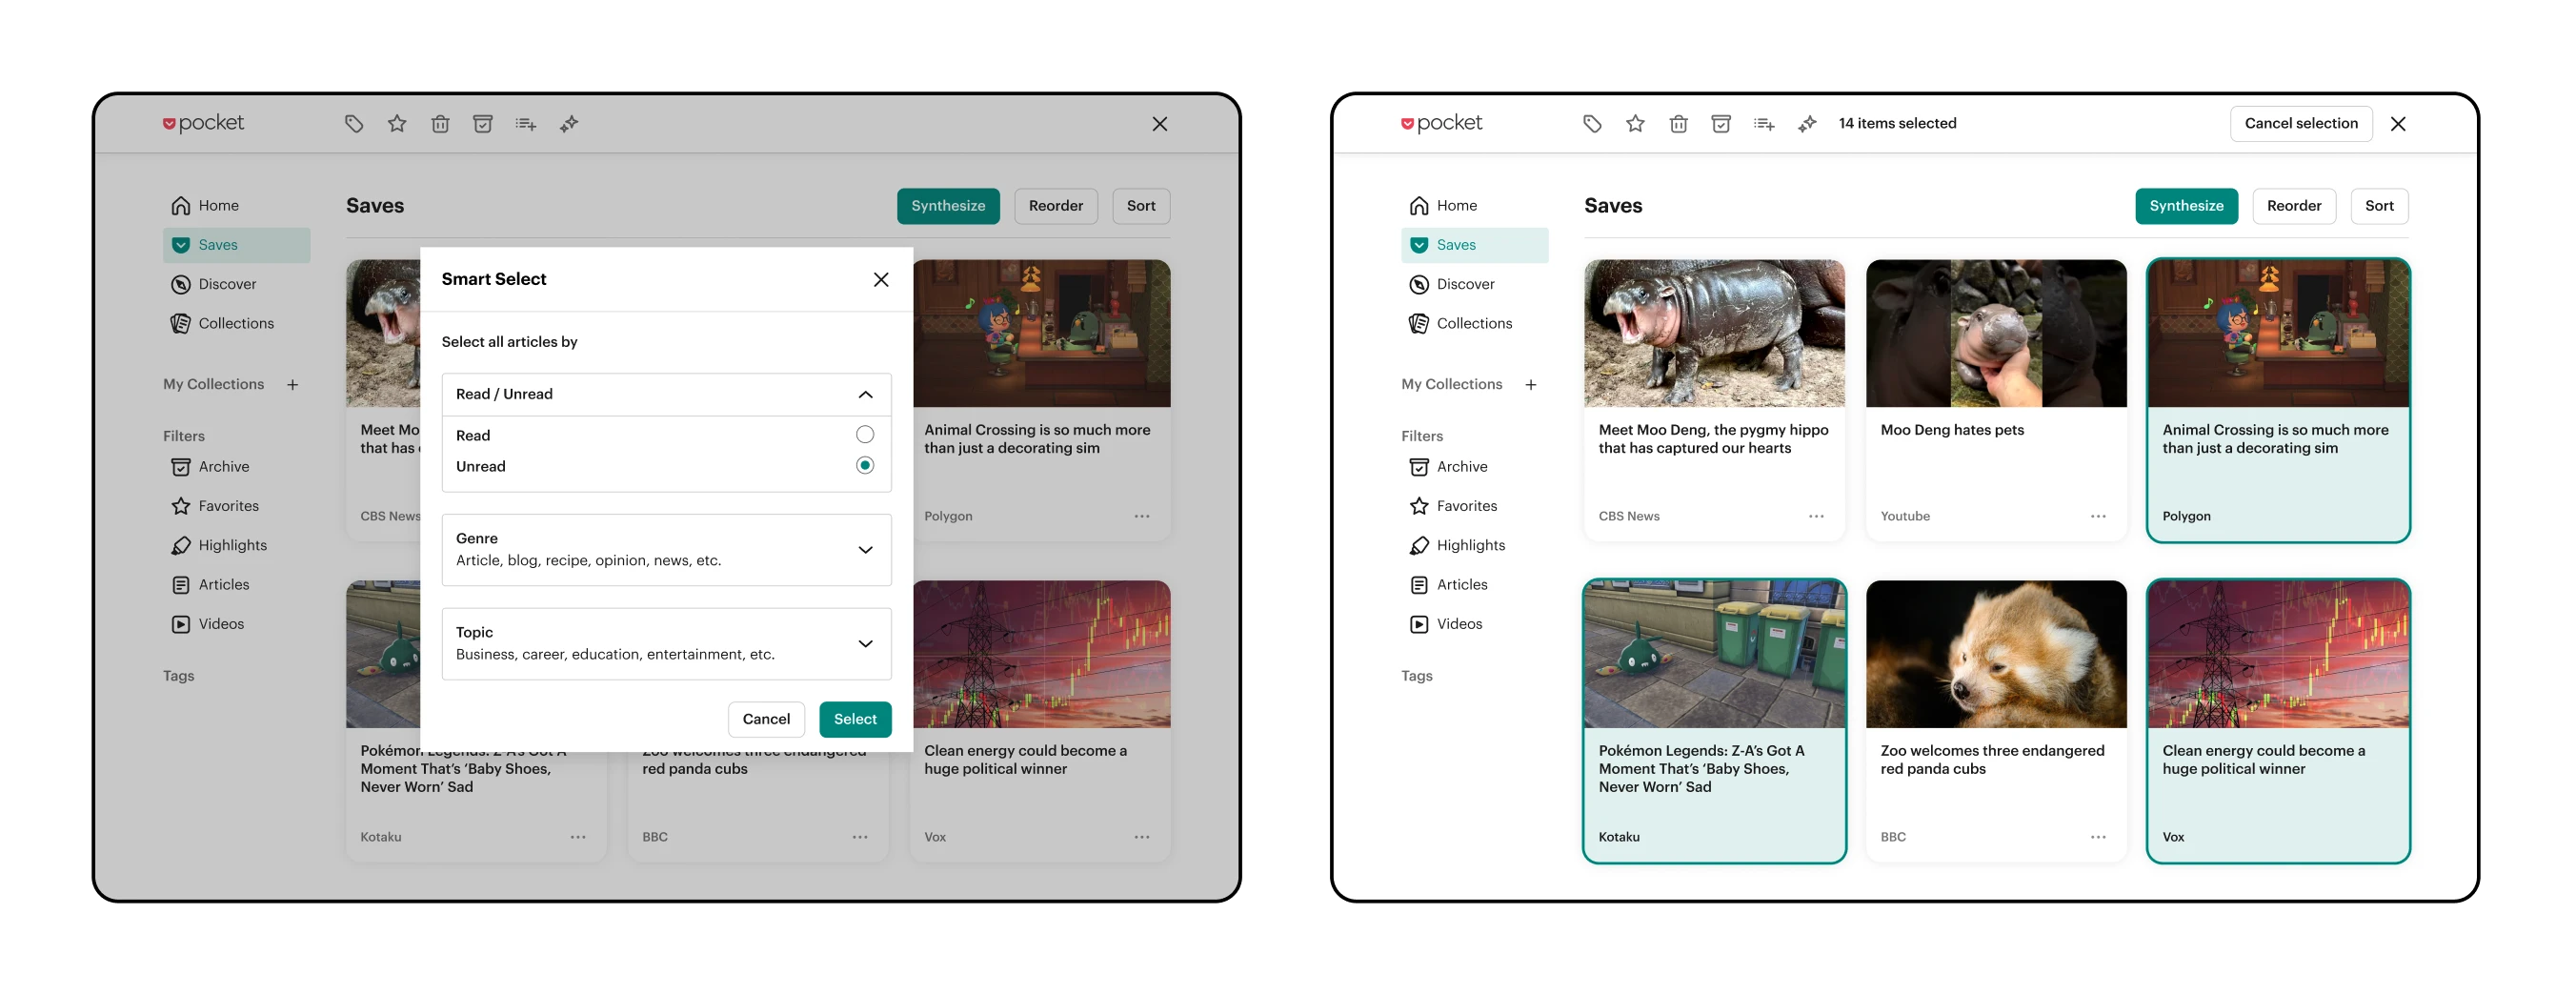Click the Select button in Smart Select
This screenshot has width=2576, height=995.
pyautogui.click(x=855, y=719)
